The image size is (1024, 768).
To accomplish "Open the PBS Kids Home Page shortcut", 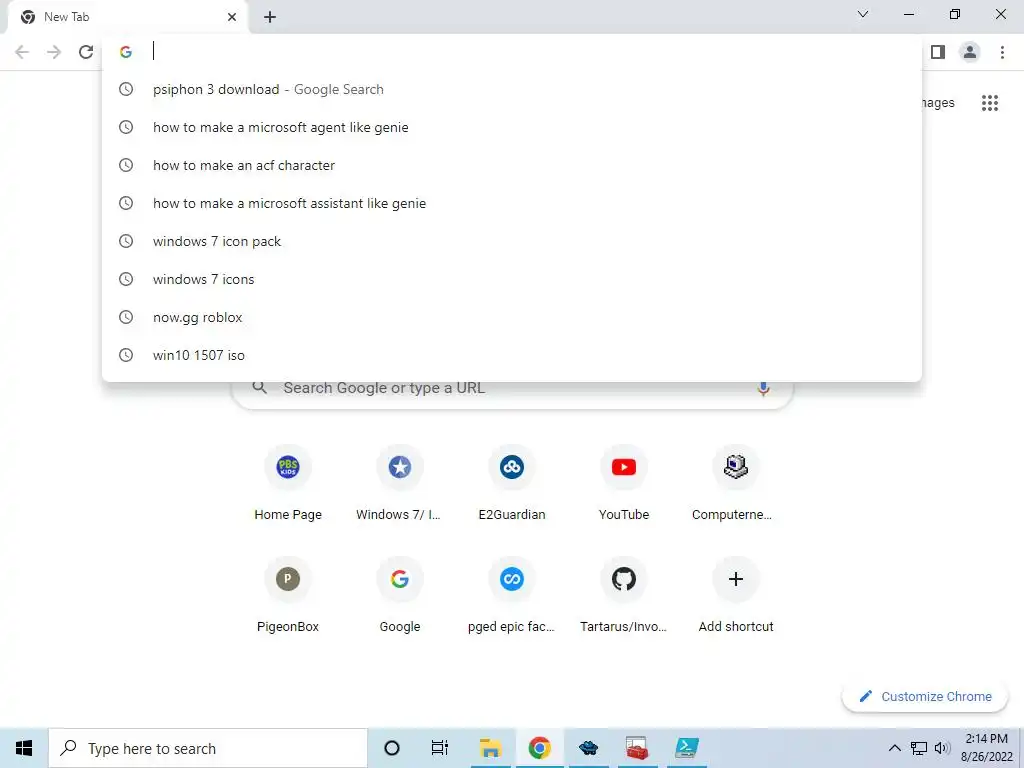I will (x=288, y=483).
